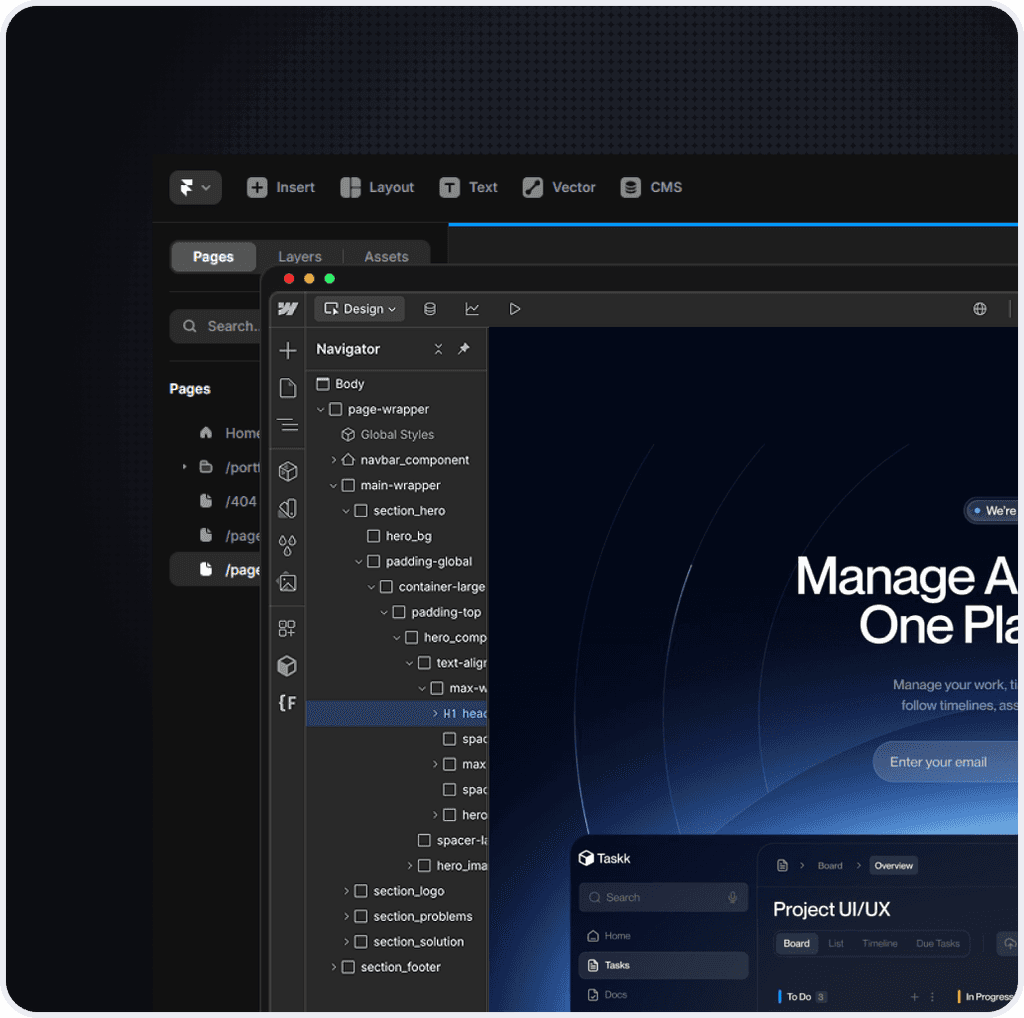1024x1018 pixels.
Task: Click the Taskk logo in preview
Action: click(604, 859)
